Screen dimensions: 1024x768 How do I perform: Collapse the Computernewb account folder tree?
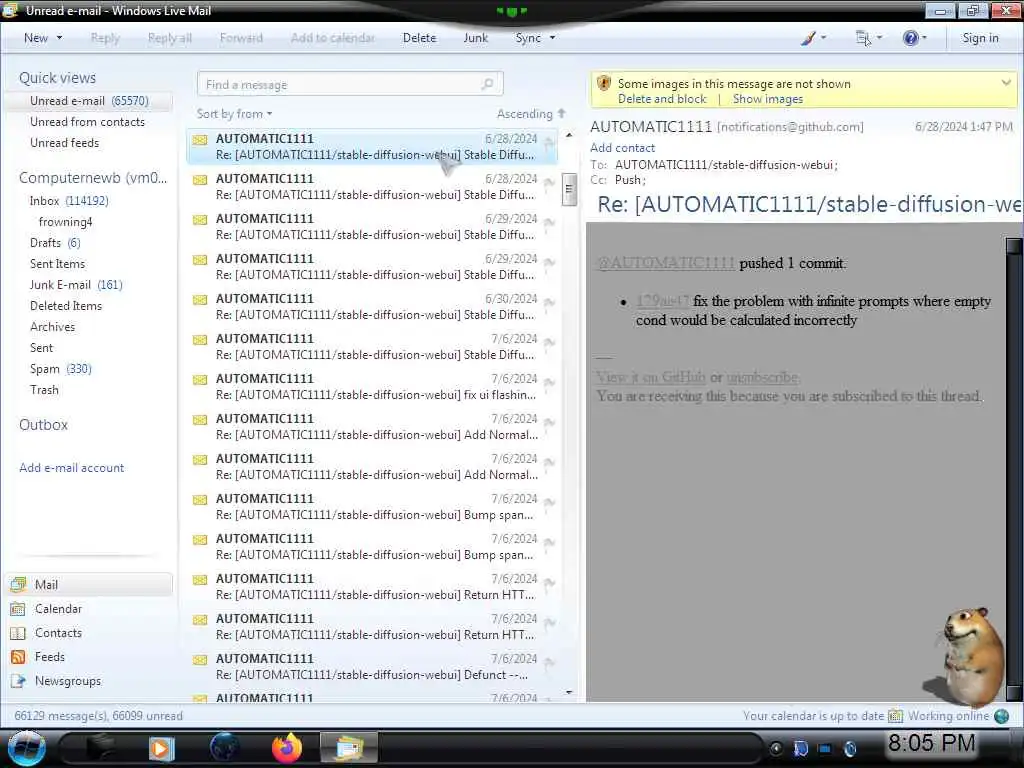[x=93, y=178]
